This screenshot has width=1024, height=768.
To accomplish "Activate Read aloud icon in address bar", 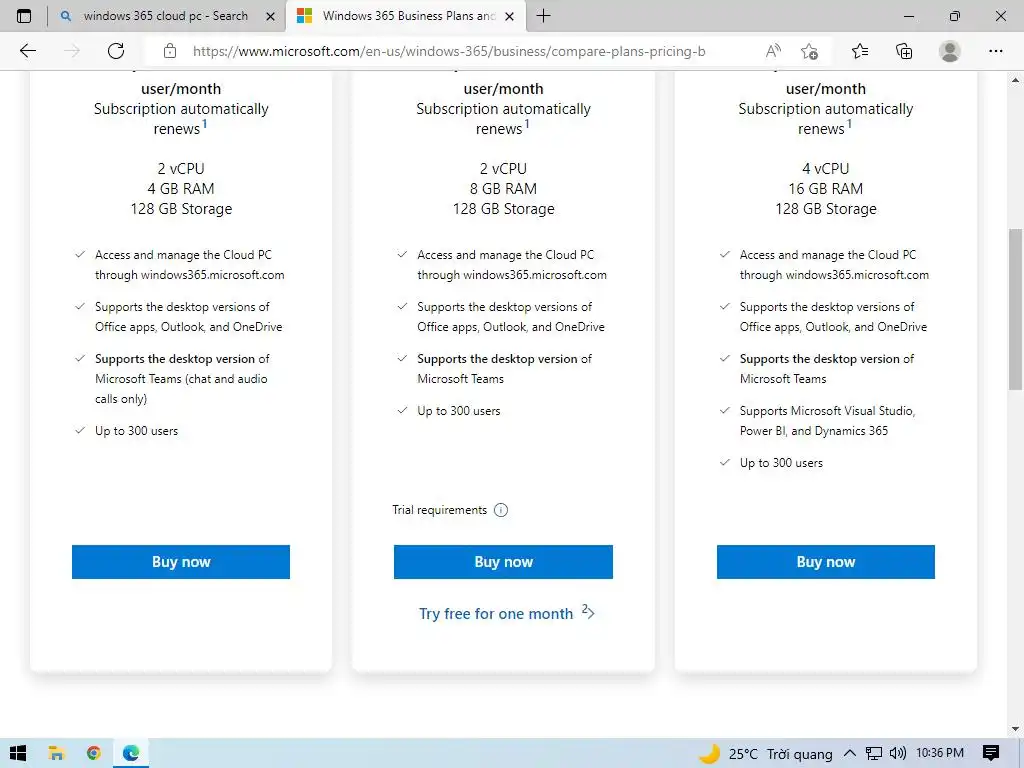I will point(773,51).
